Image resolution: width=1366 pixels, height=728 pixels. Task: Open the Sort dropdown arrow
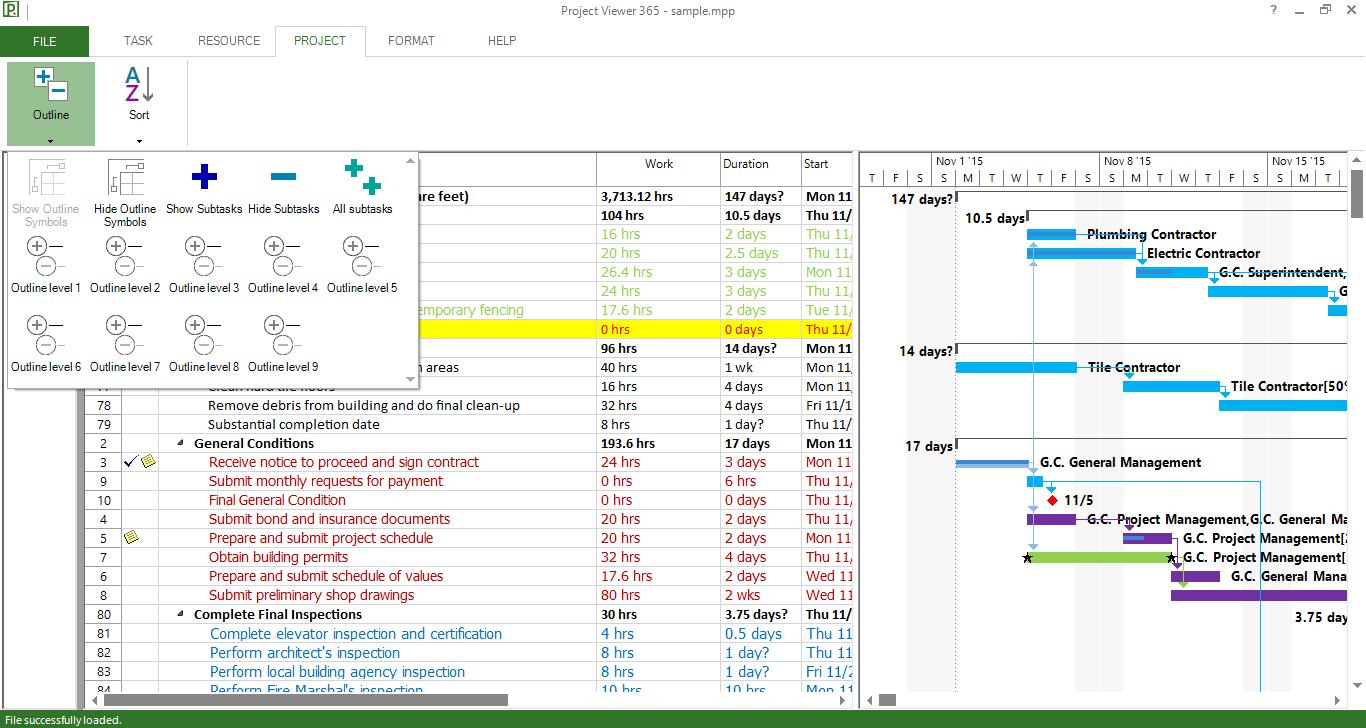(139, 141)
